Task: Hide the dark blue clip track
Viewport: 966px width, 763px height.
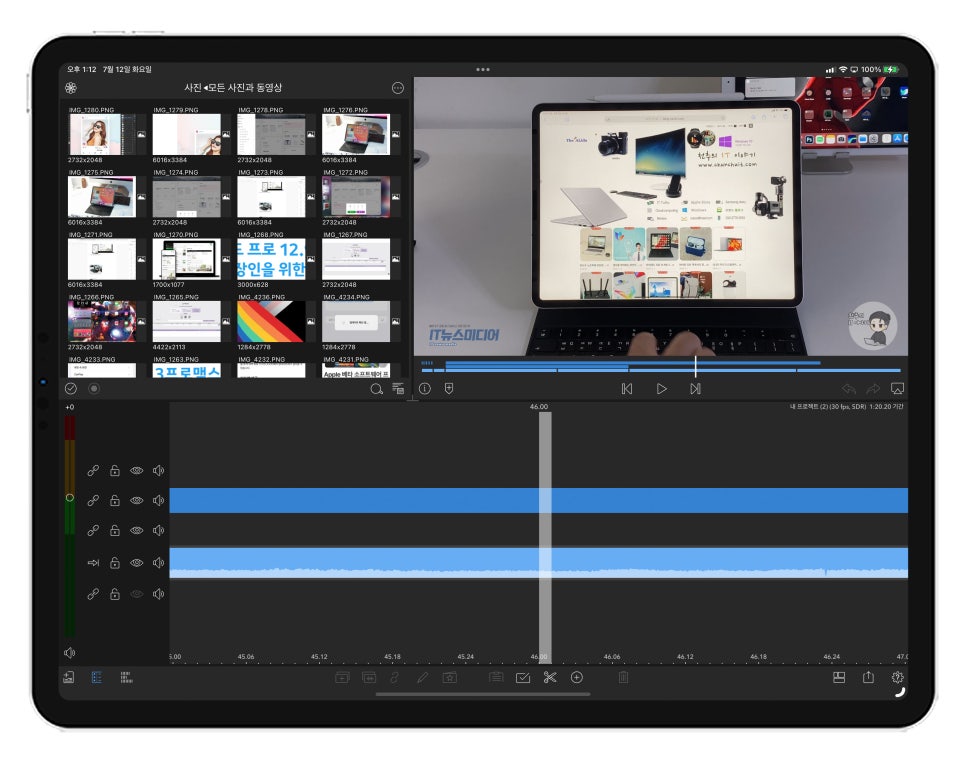Action: (x=137, y=500)
